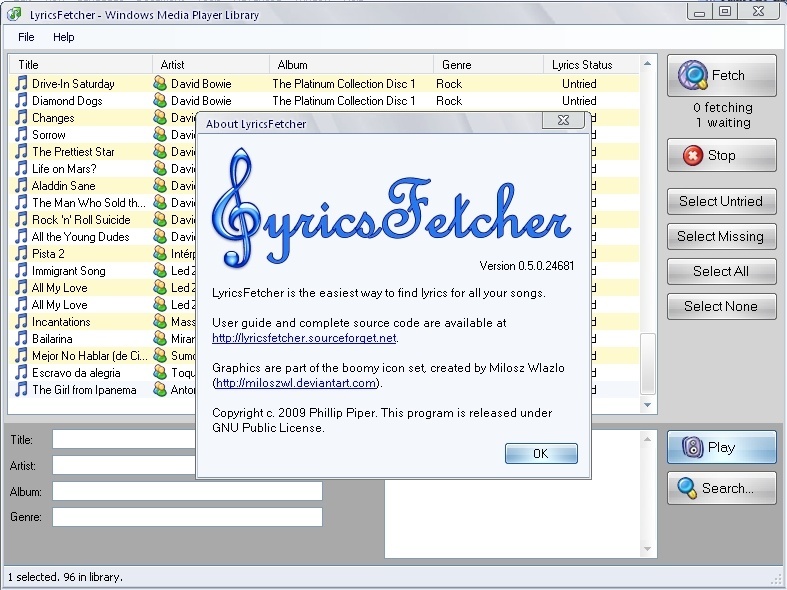Click Select Missing button

(x=721, y=236)
